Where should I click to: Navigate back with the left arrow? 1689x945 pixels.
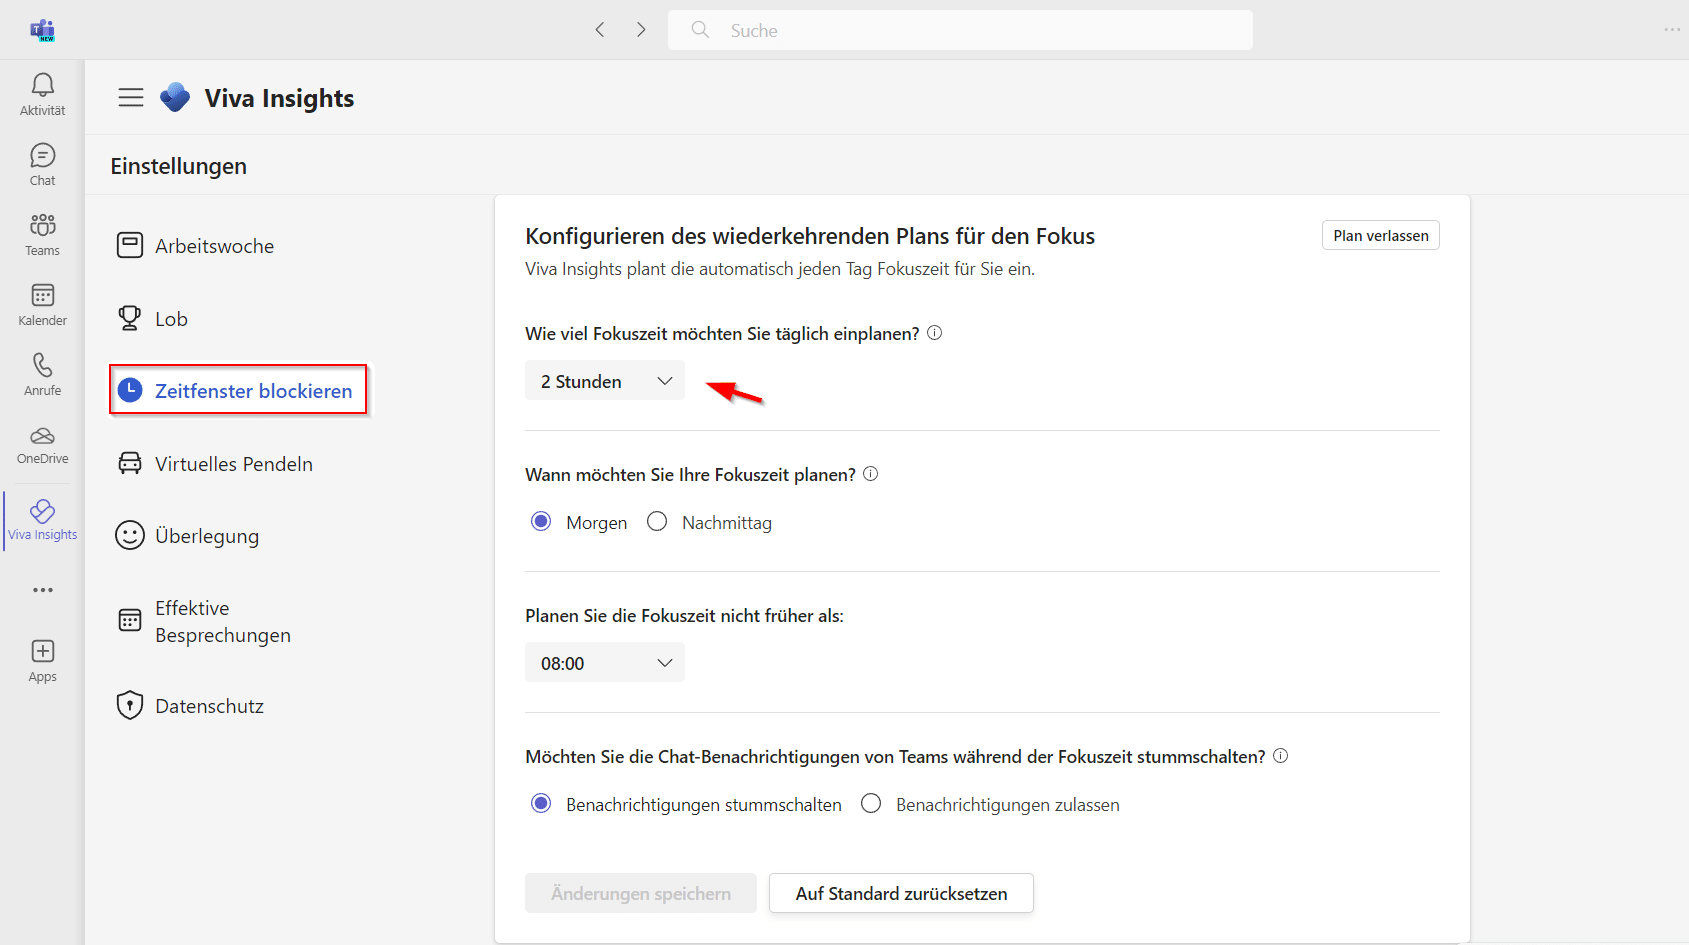(600, 30)
